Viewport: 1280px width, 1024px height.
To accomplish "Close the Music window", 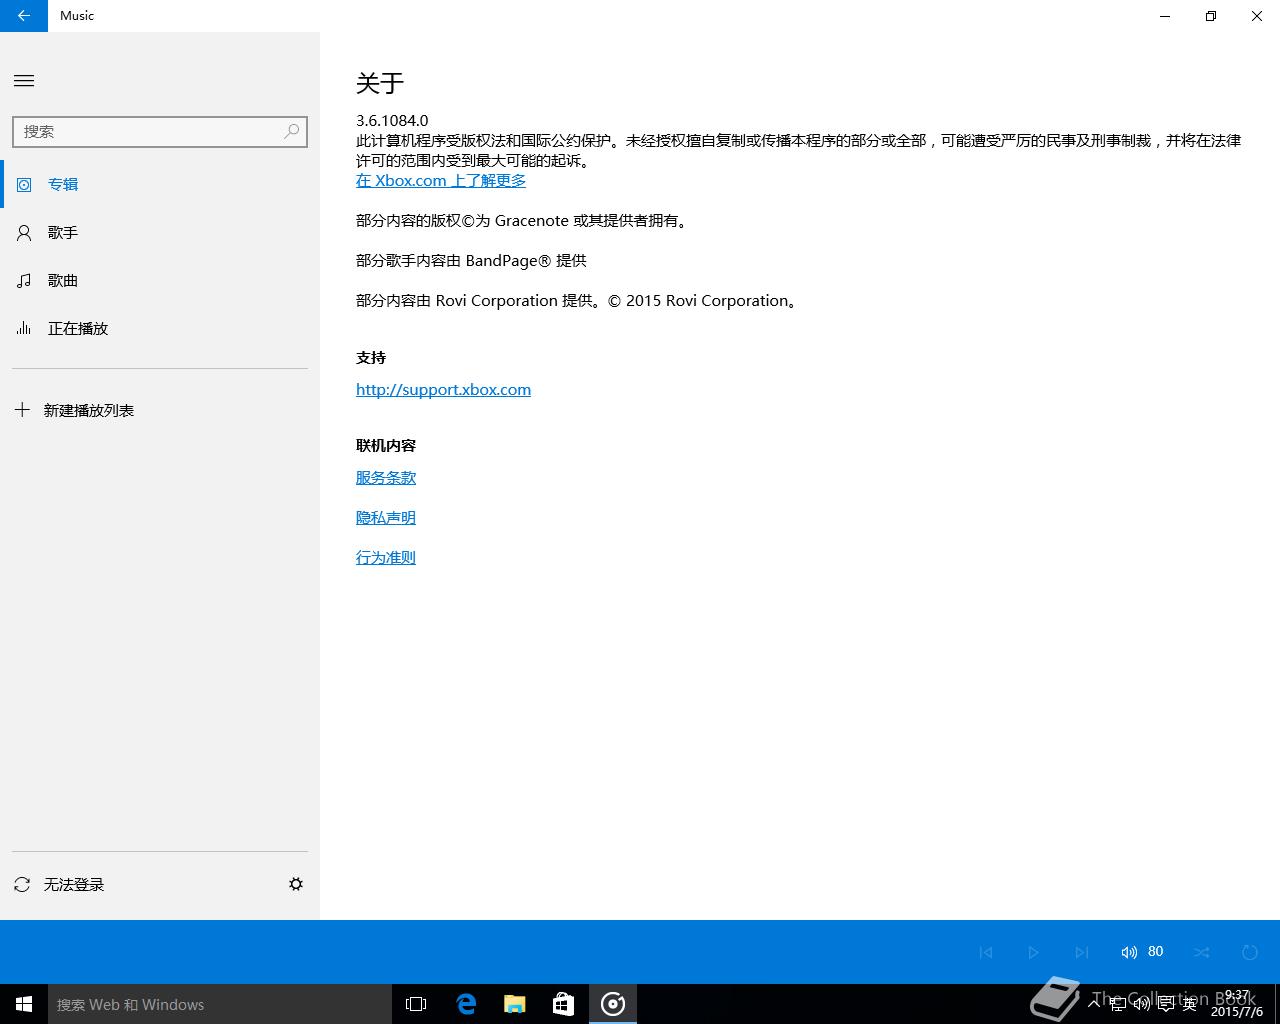I will (1257, 16).
